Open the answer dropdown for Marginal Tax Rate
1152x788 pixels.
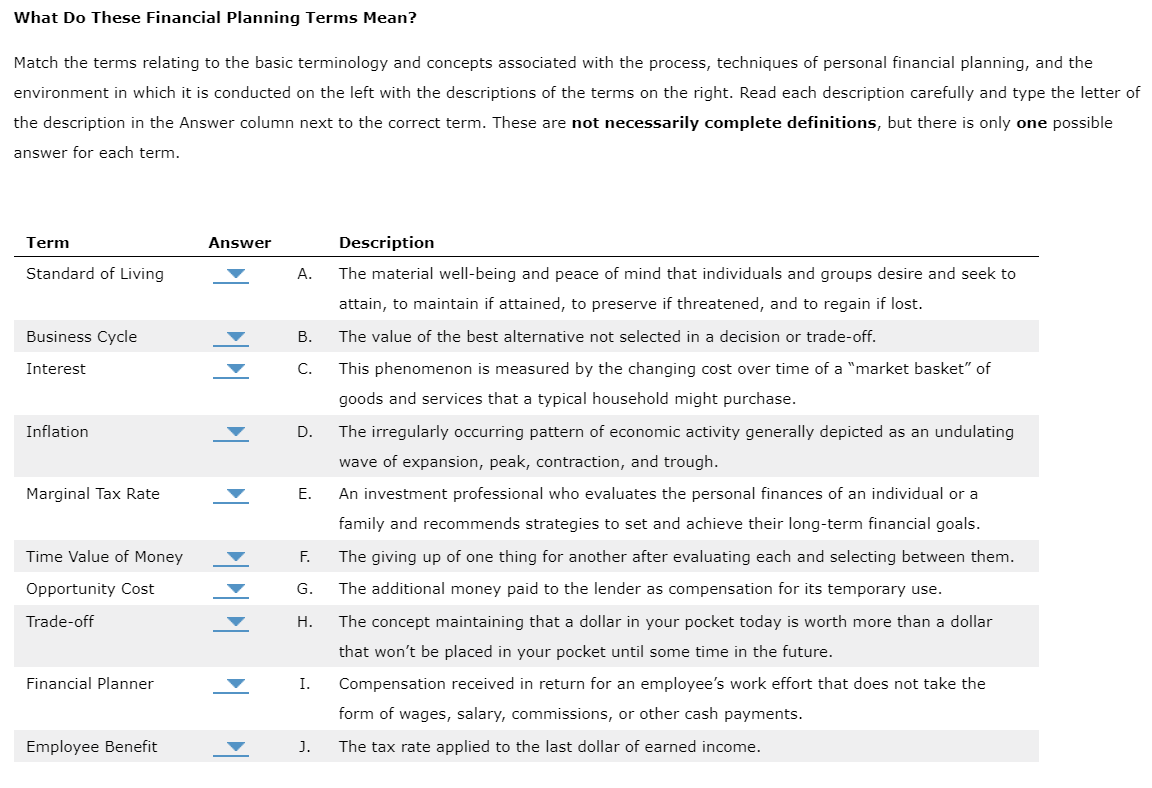pyautogui.click(x=231, y=494)
